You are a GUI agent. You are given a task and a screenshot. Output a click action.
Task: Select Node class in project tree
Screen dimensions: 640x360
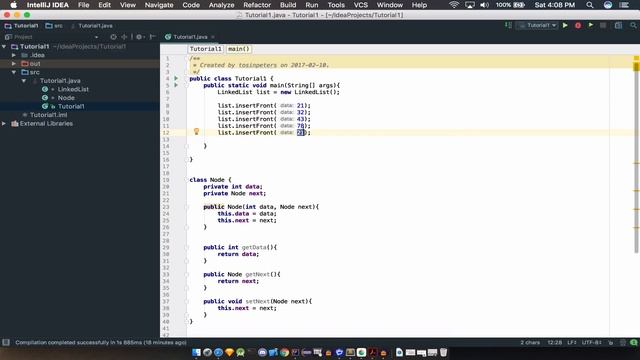66,98
